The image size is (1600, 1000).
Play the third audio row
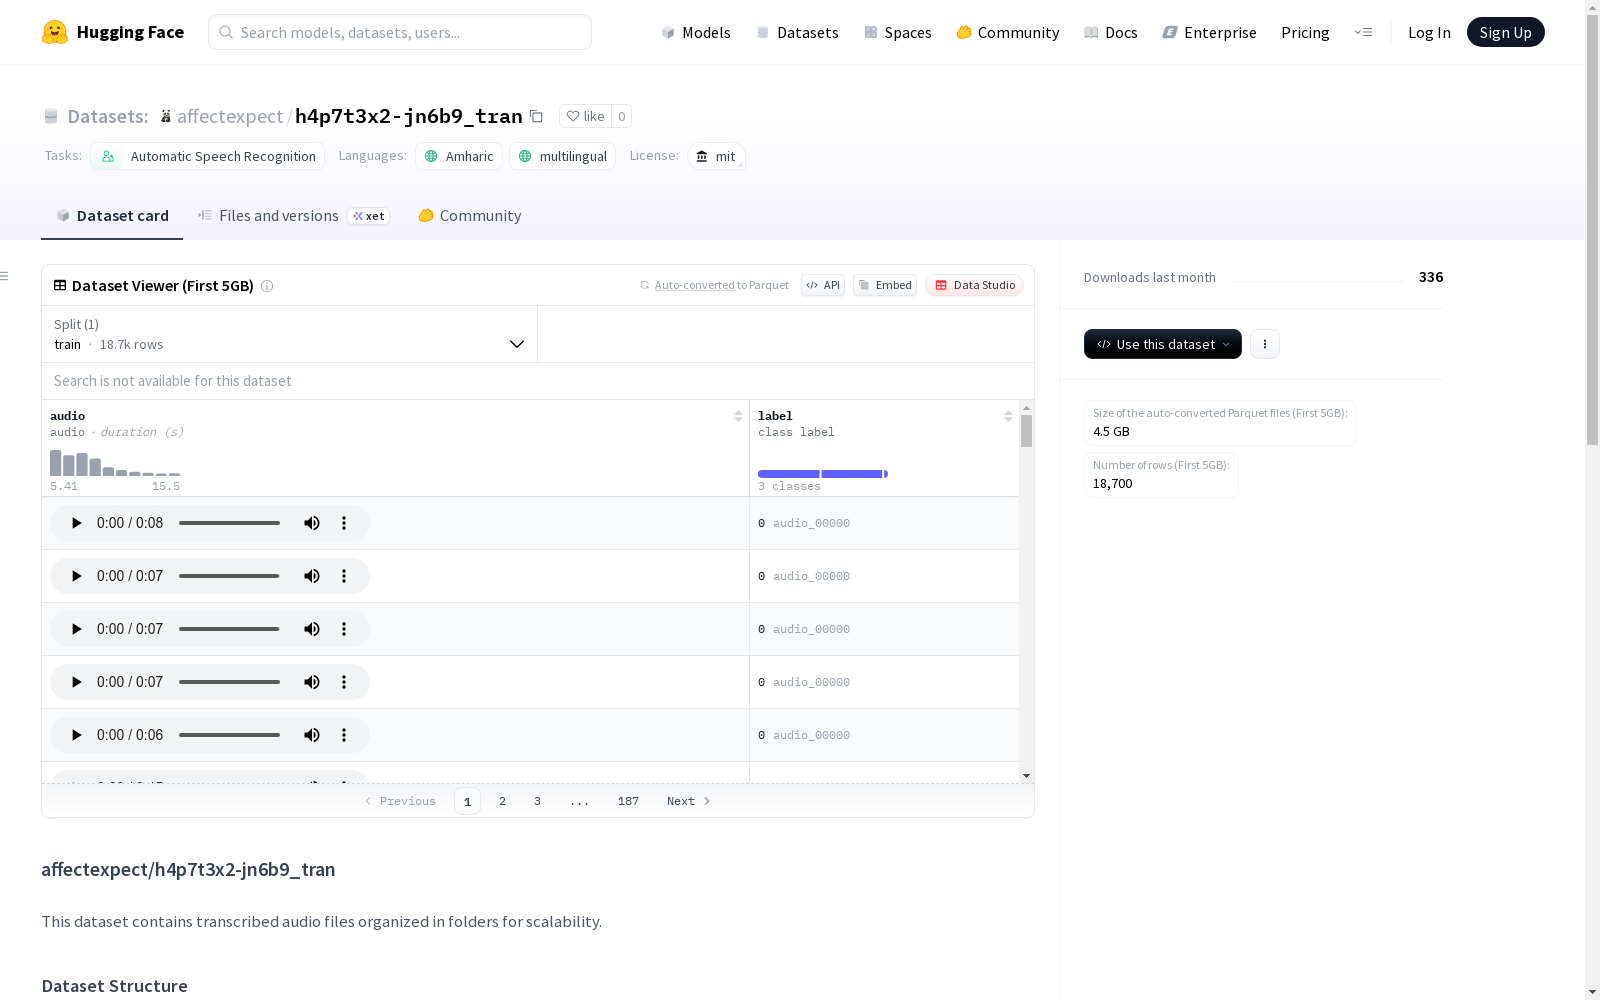(76, 629)
